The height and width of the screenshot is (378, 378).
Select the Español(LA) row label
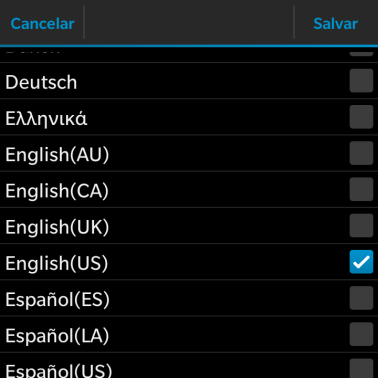click(57, 336)
